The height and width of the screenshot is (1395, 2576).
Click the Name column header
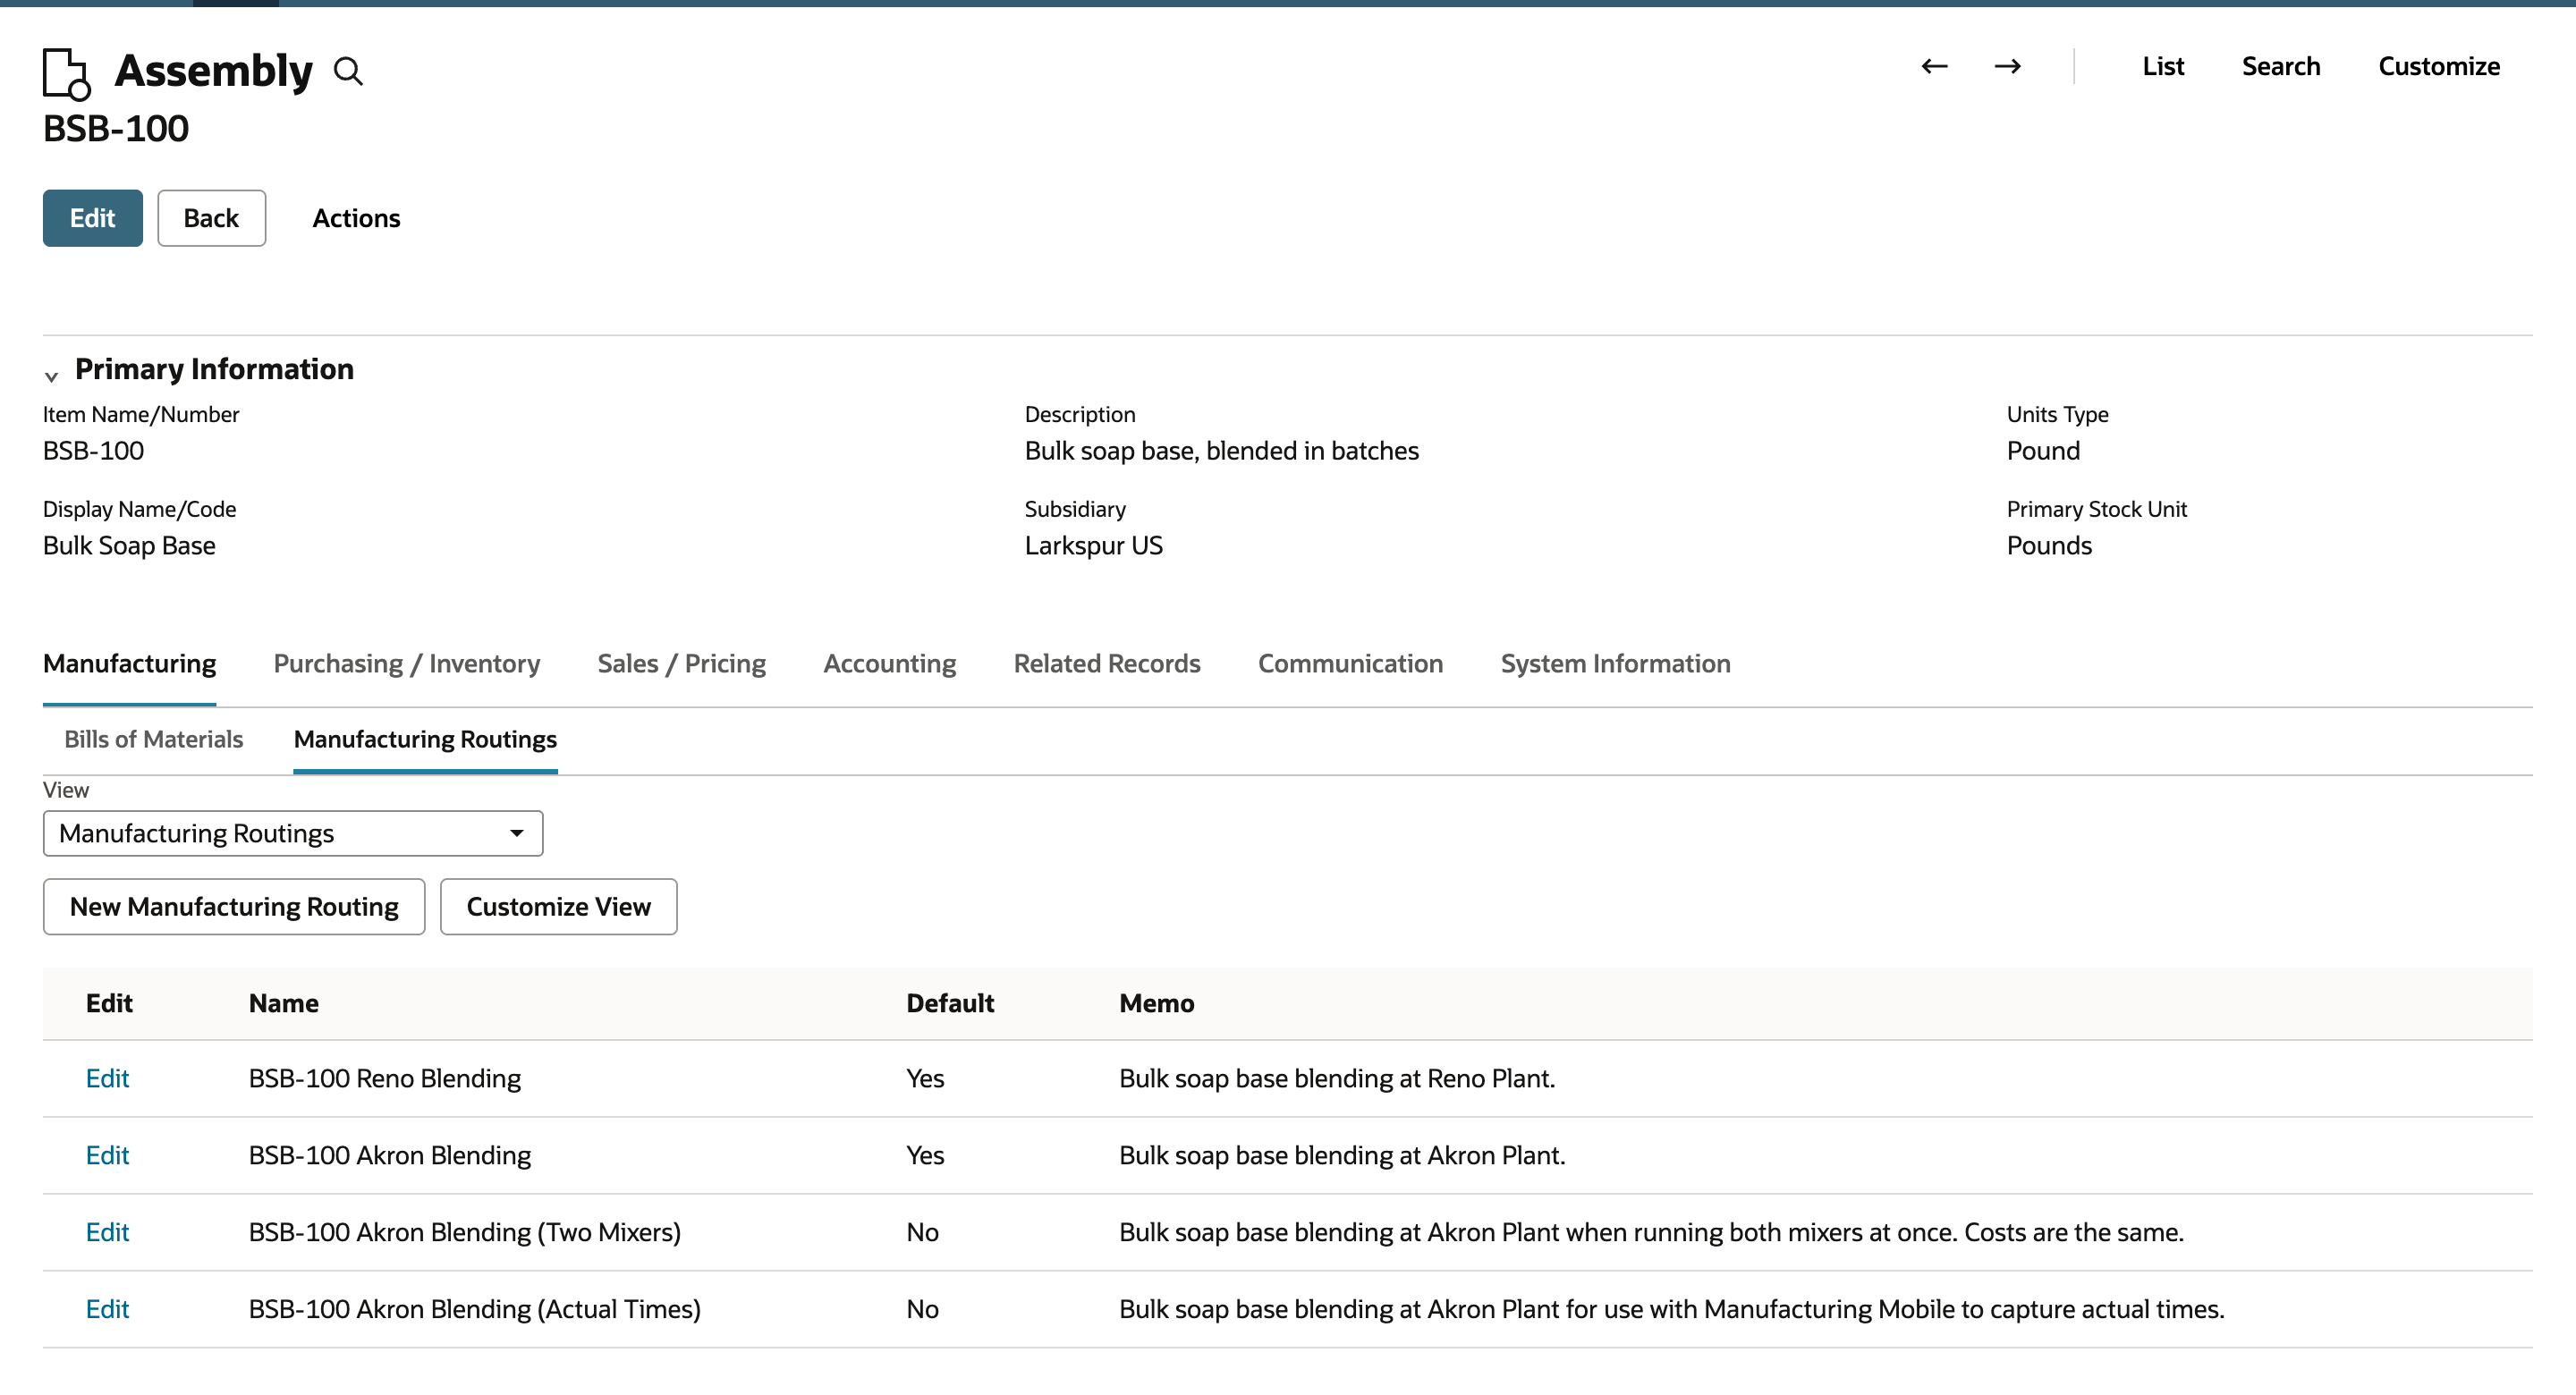pos(283,1003)
